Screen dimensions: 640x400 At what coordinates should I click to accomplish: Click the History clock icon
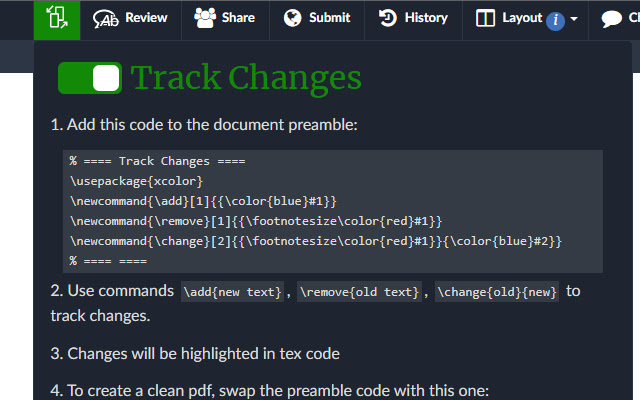(x=388, y=17)
